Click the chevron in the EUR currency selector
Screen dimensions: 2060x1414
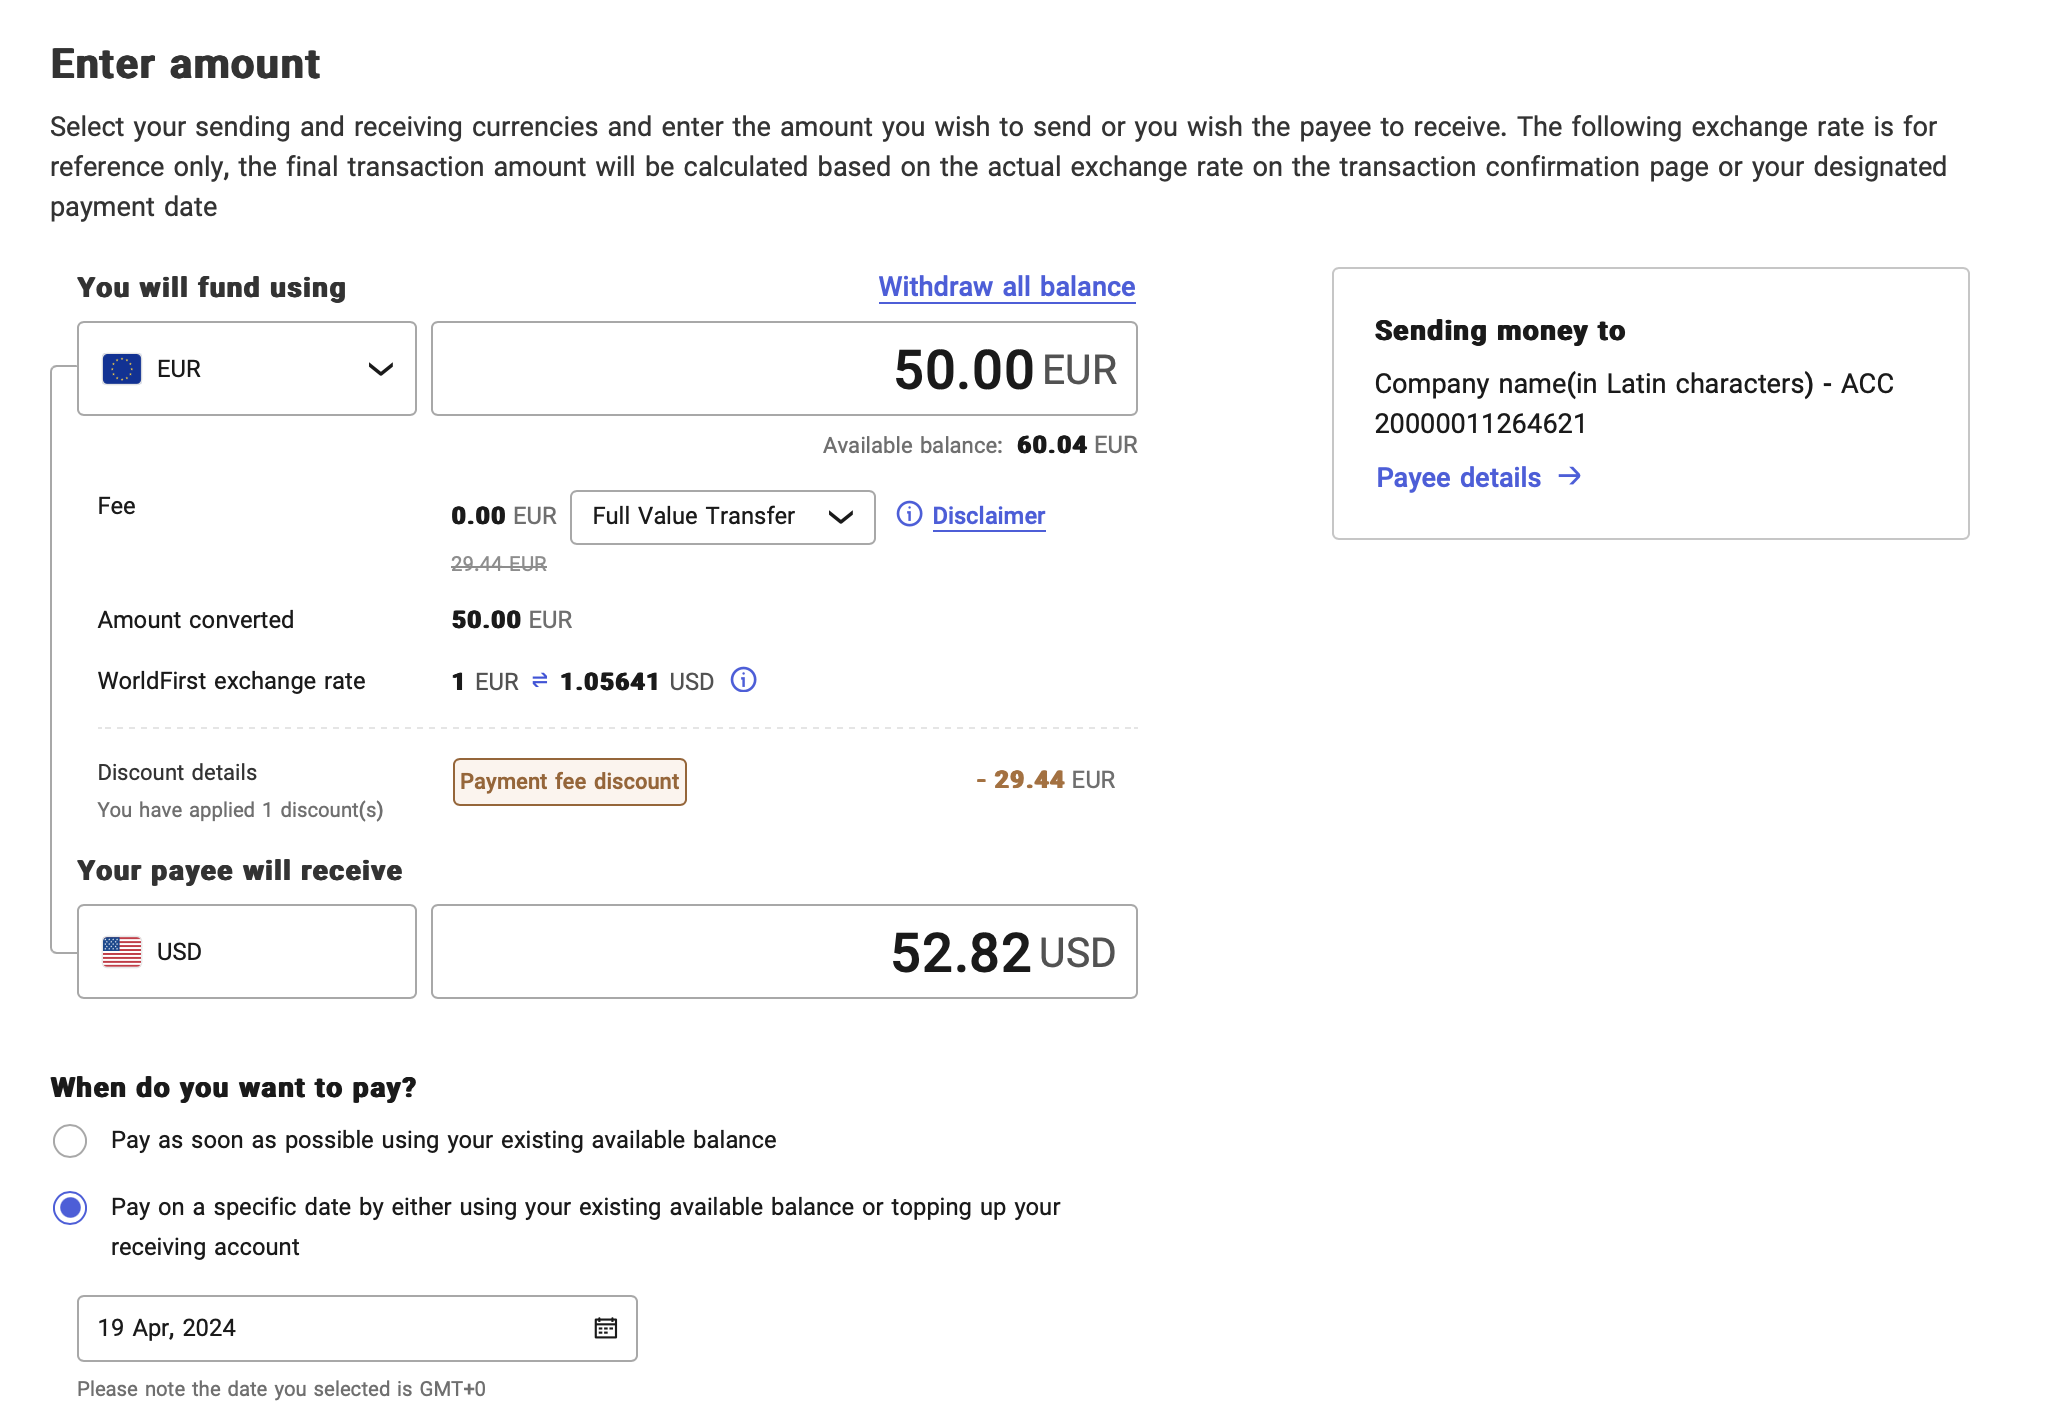pyautogui.click(x=380, y=369)
